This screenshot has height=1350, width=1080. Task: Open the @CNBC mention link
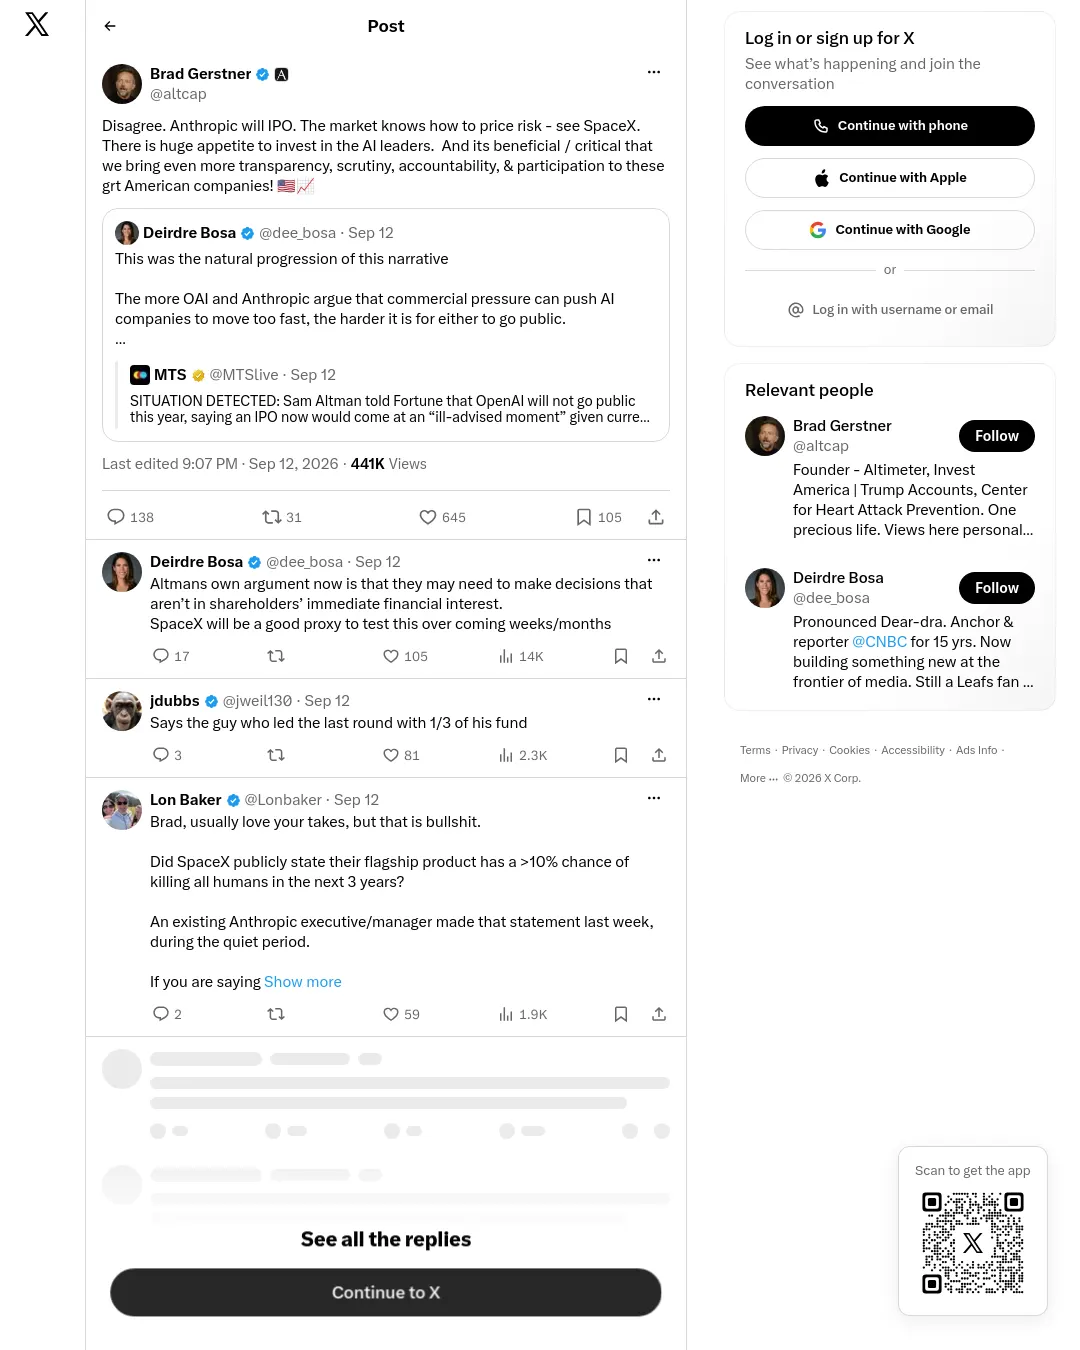point(880,642)
